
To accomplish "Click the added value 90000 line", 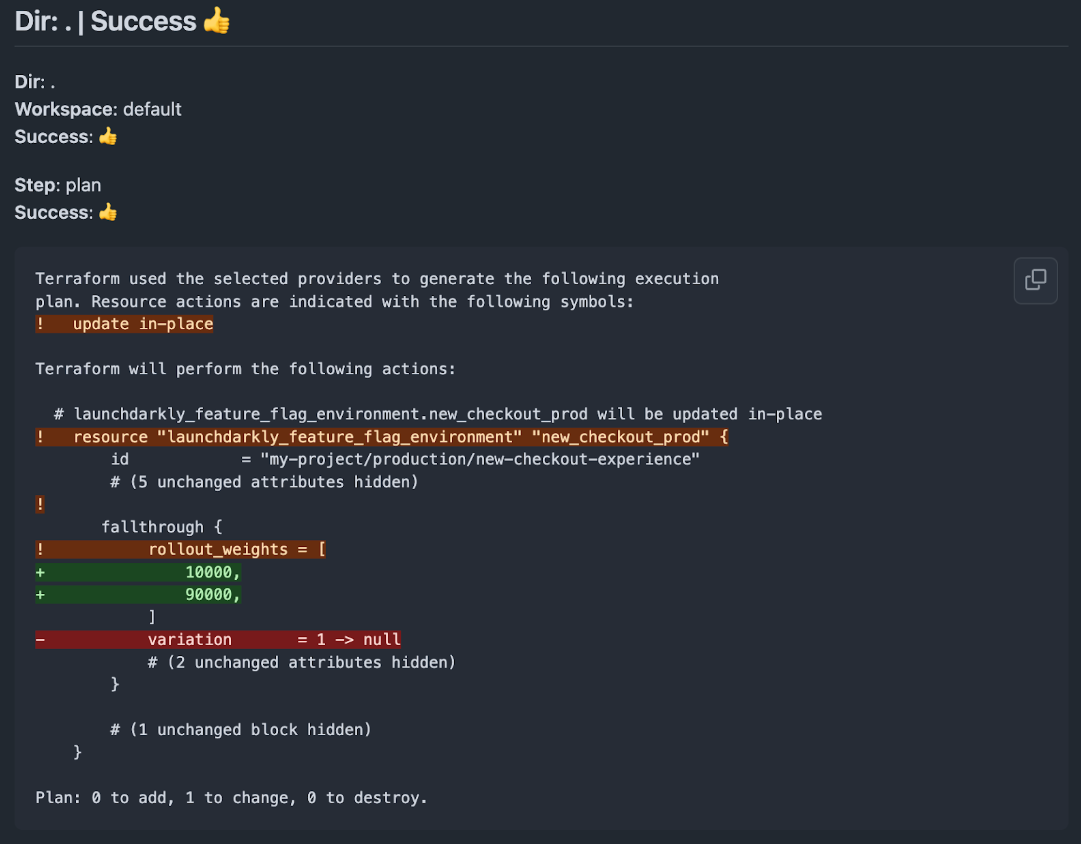I will click(x=138, y=594).
